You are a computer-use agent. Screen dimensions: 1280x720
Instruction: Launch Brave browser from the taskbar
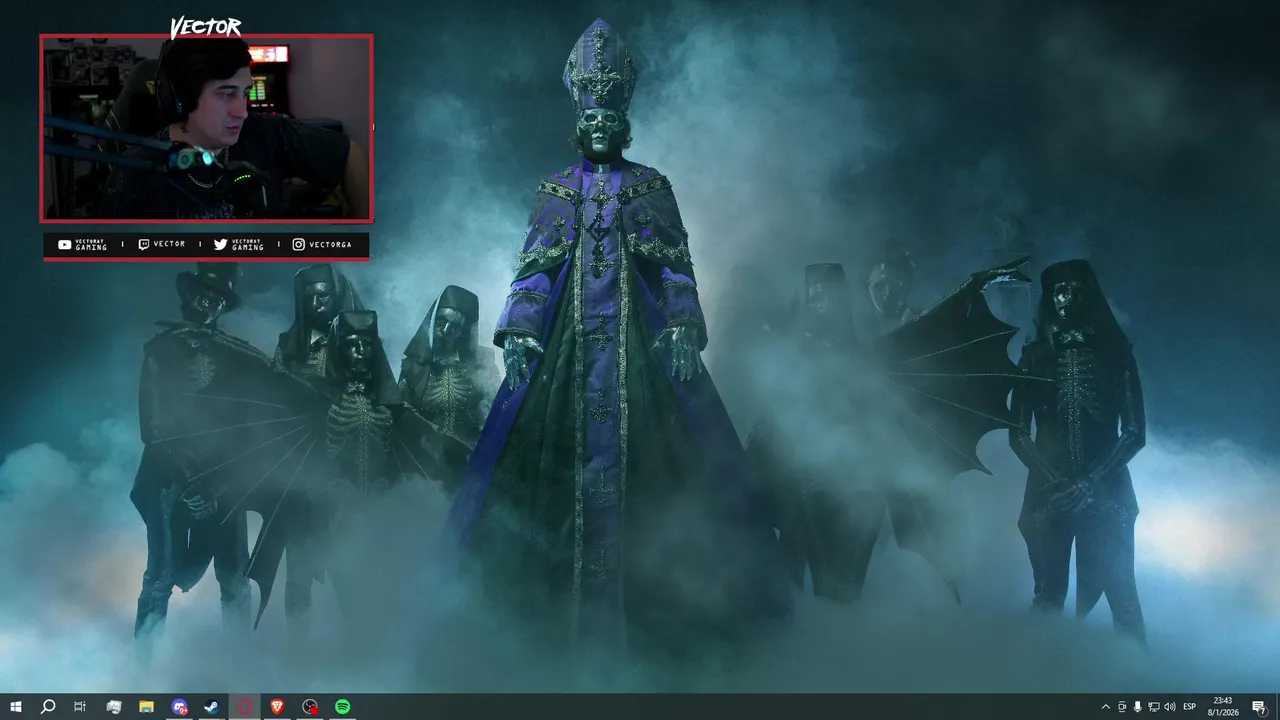coord(277,707)
